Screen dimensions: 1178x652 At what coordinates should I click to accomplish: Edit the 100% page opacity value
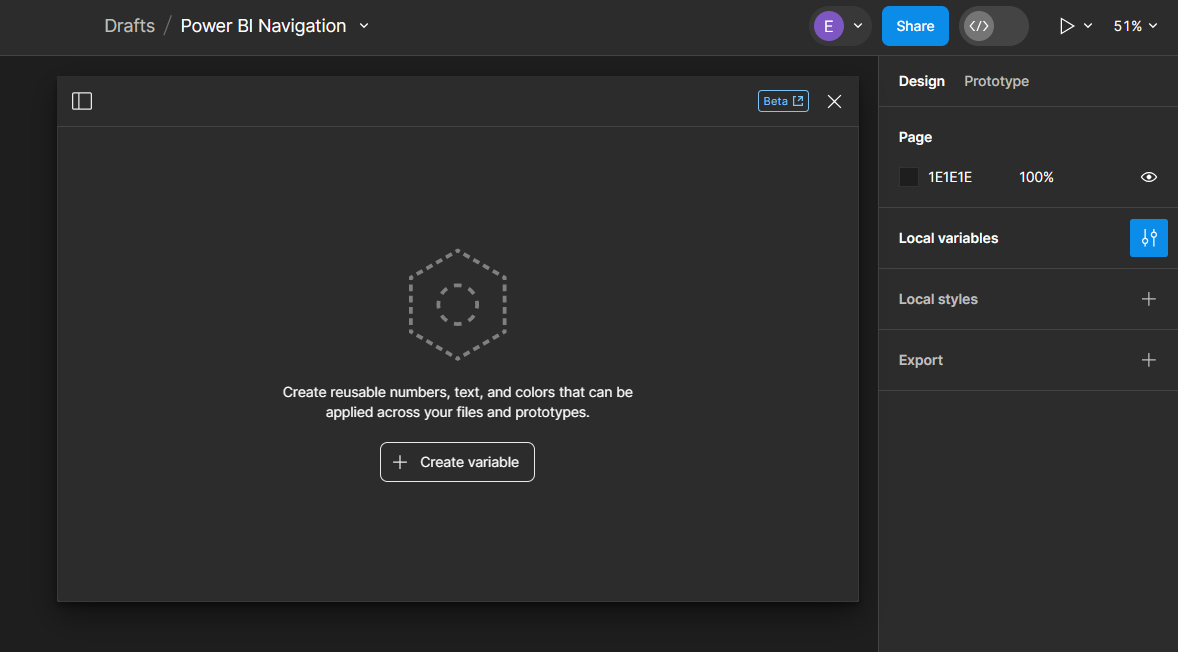[x=1036, y=176]
